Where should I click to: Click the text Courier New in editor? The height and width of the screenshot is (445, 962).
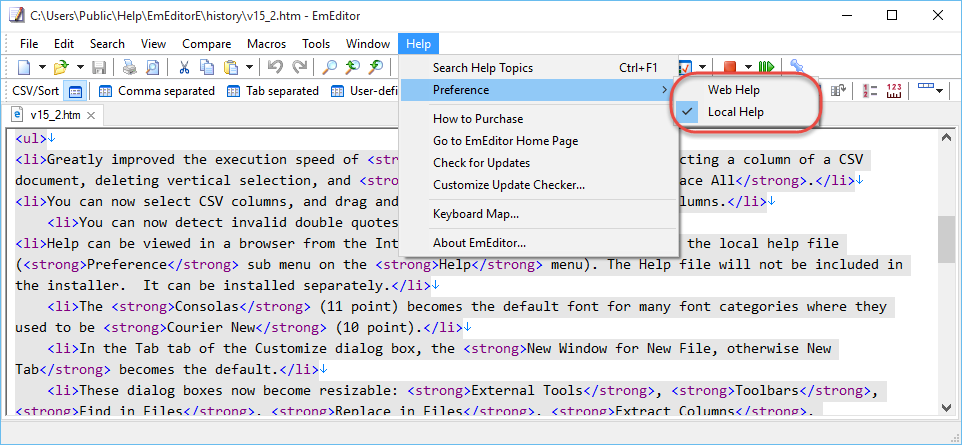[x=211, y=327]
